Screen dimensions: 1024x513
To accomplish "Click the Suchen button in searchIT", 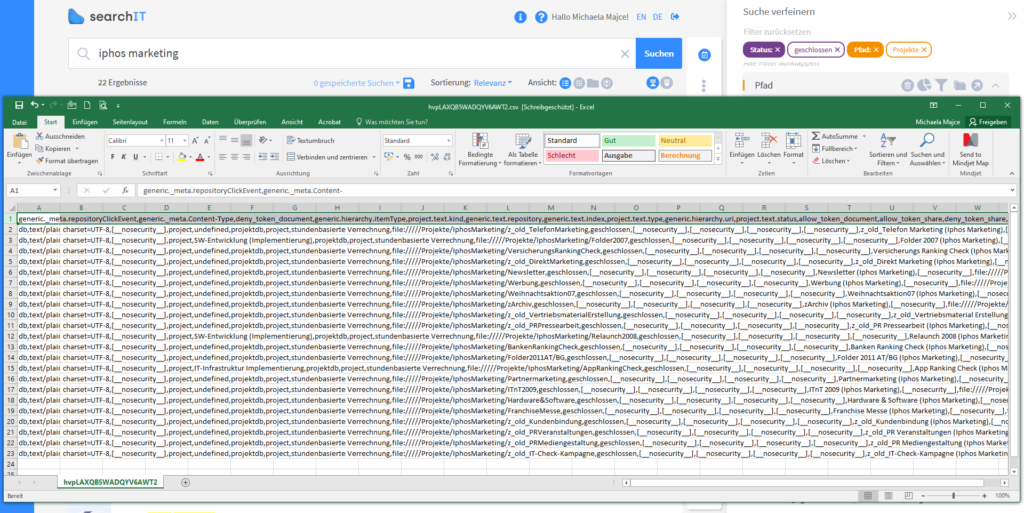I will click(x=658, y=54).
